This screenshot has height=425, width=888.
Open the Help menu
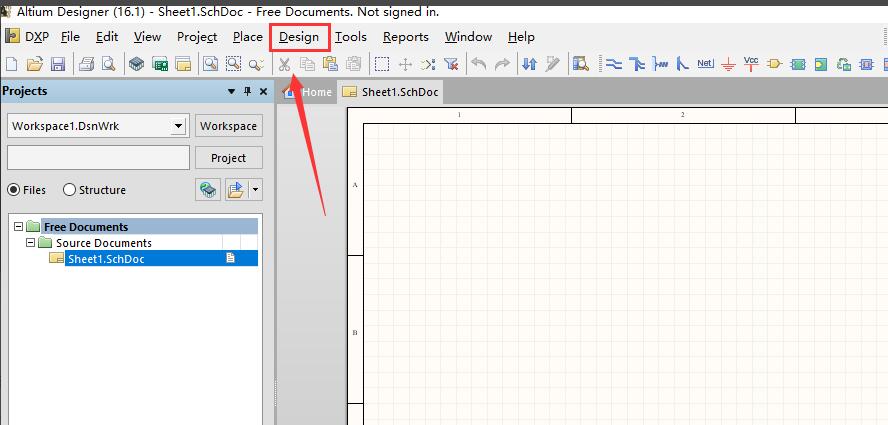(x=521, y=37)
